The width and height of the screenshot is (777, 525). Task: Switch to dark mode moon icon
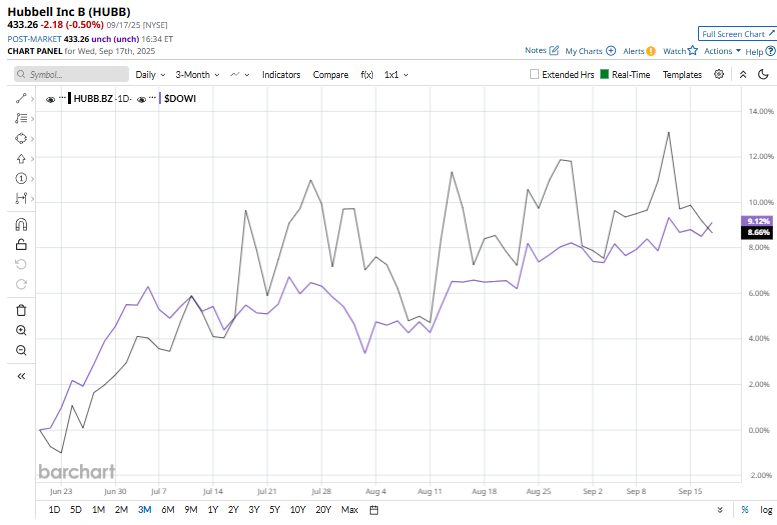click(763, 74)
